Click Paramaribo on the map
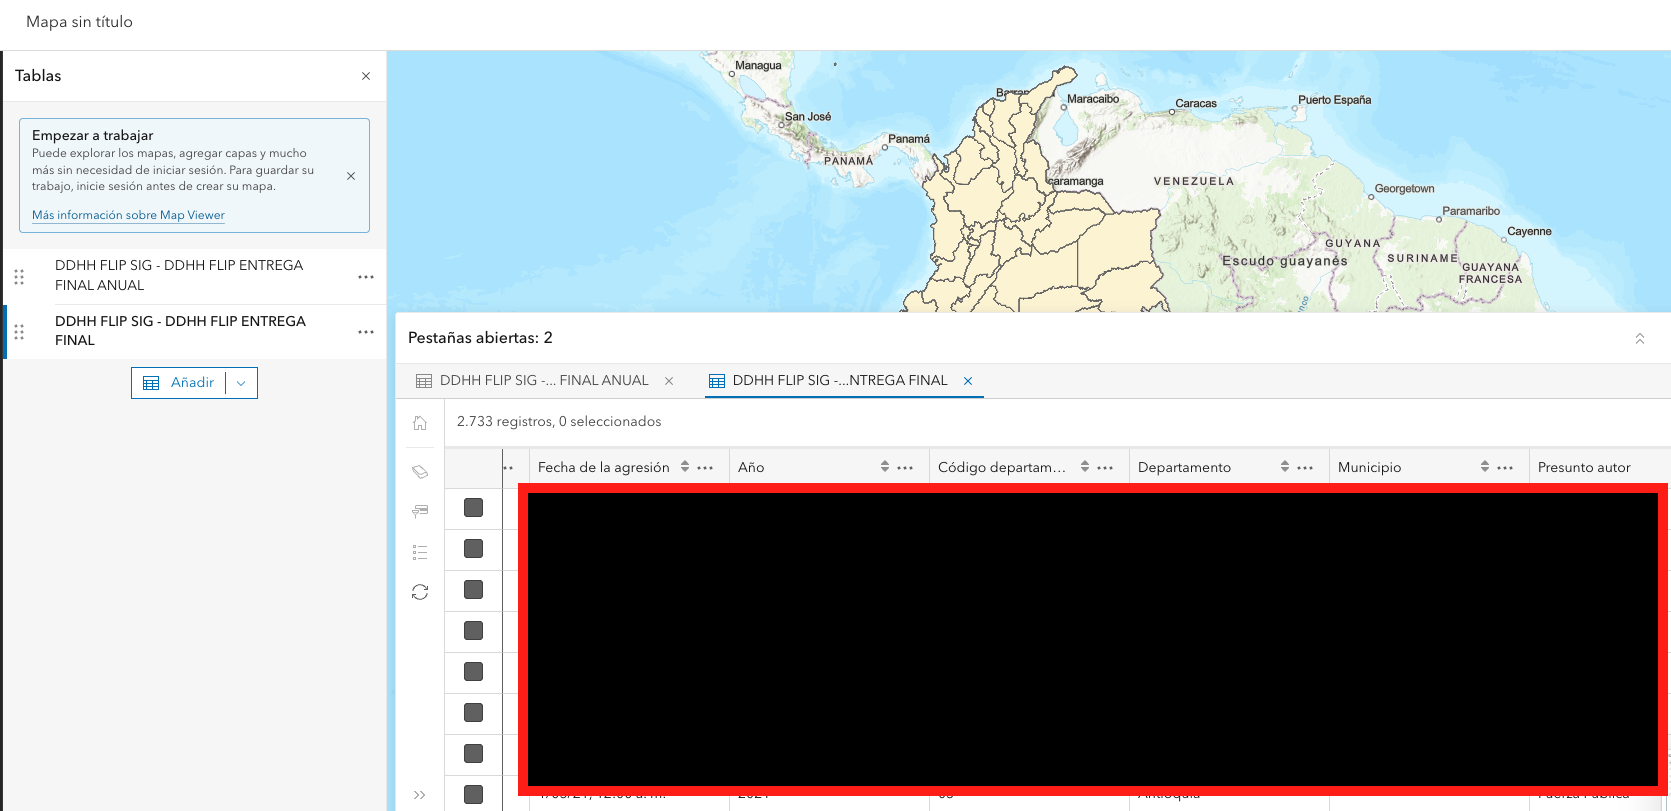The image size is (1671, 811). [1471, 211]
